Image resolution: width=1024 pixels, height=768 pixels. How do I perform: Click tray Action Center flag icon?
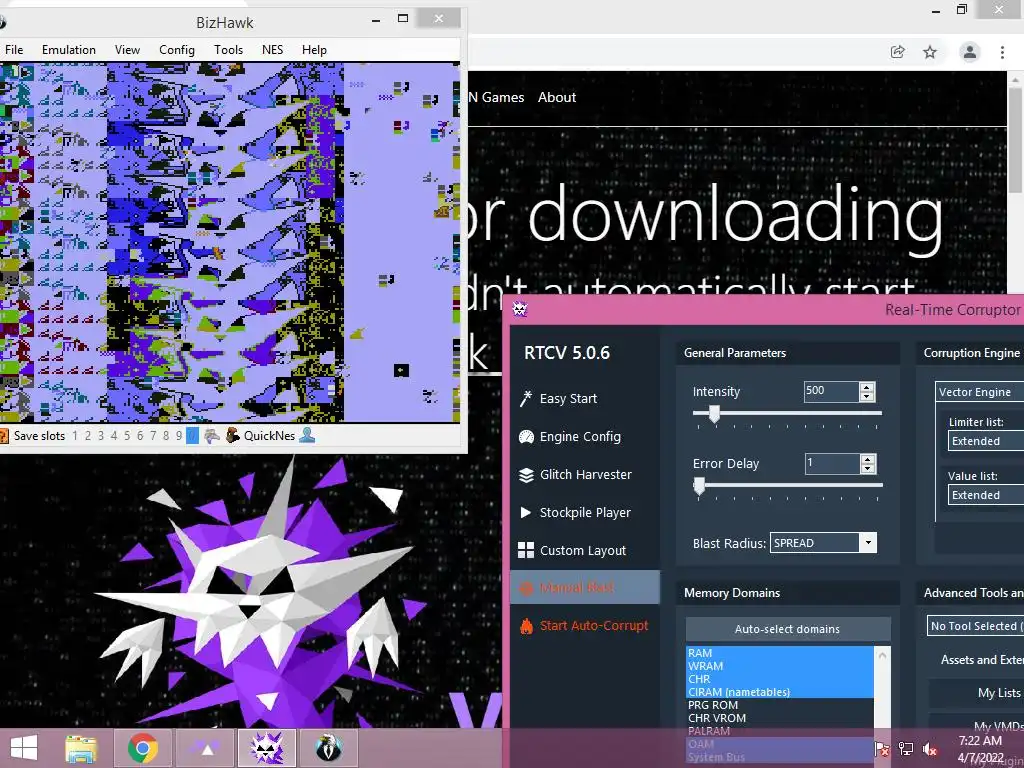coord(882,748)
